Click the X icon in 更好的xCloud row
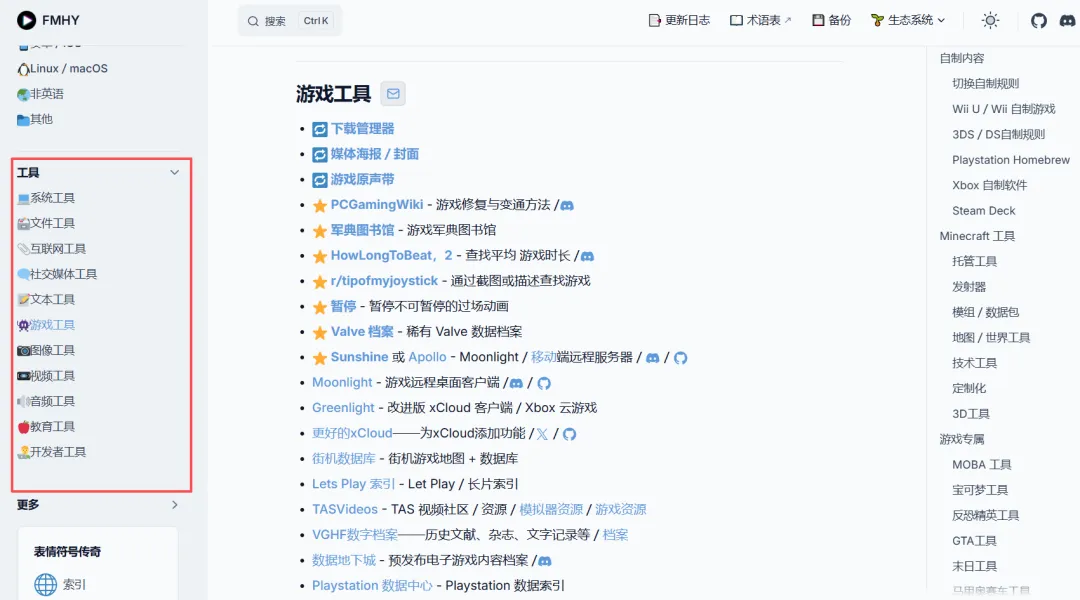 coord(542,434)
